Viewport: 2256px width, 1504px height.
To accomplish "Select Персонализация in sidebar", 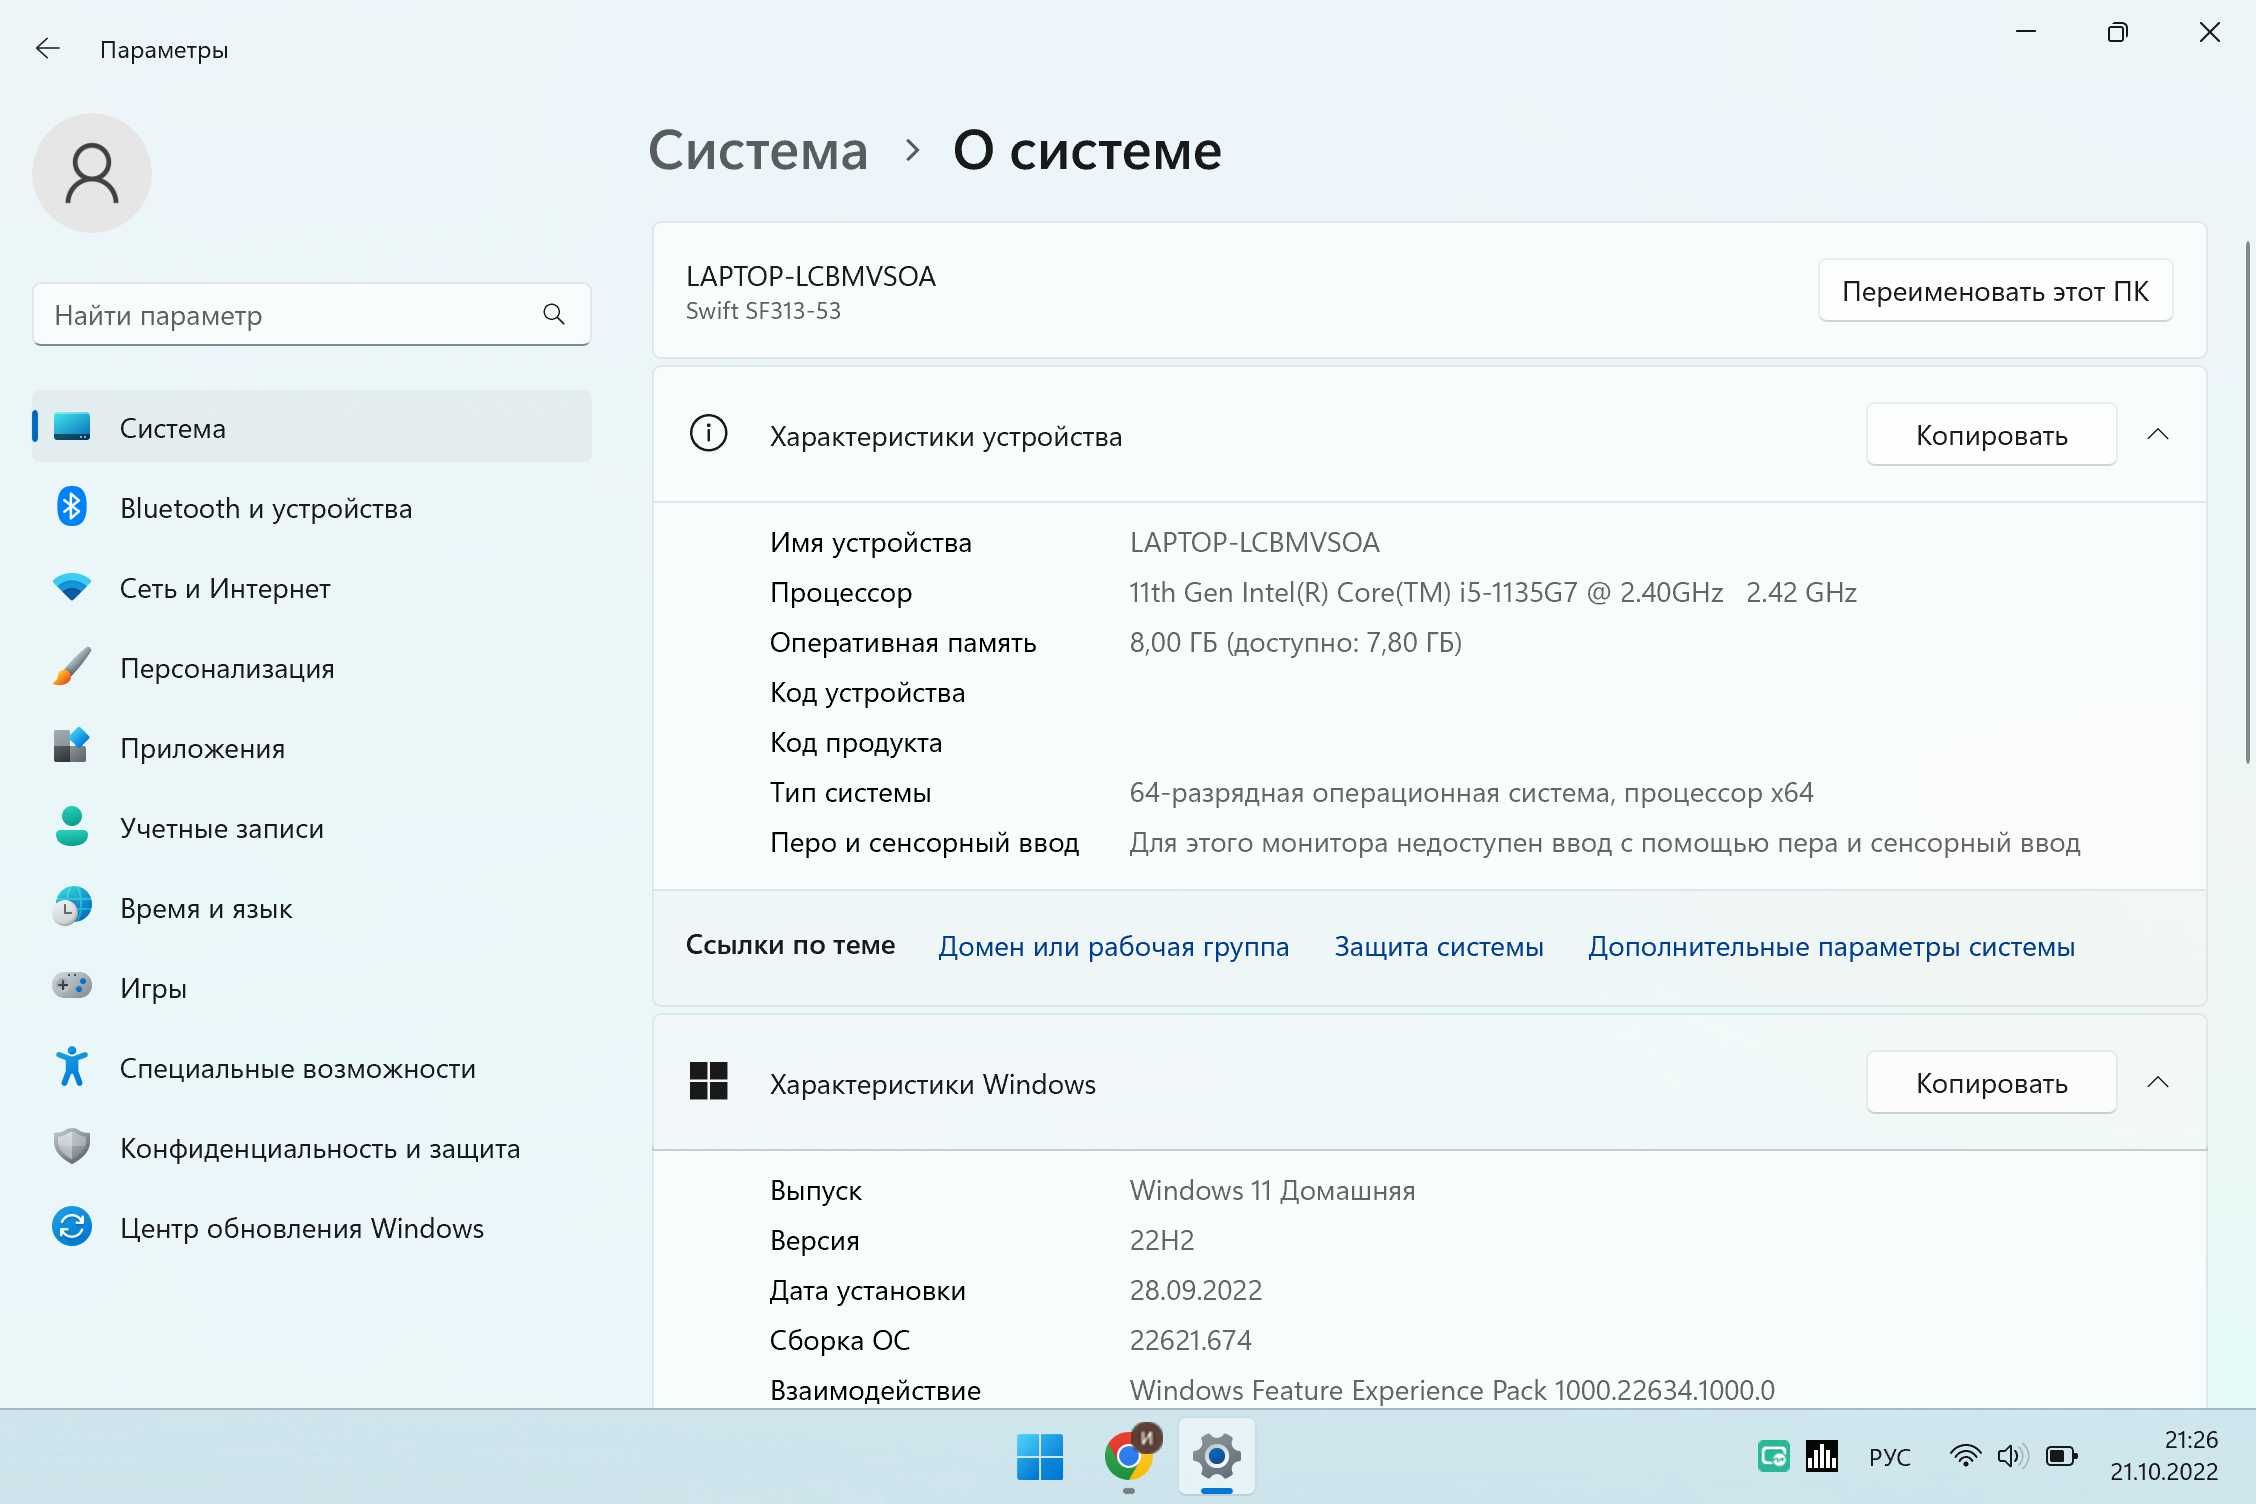I will [x=312, y=667].
